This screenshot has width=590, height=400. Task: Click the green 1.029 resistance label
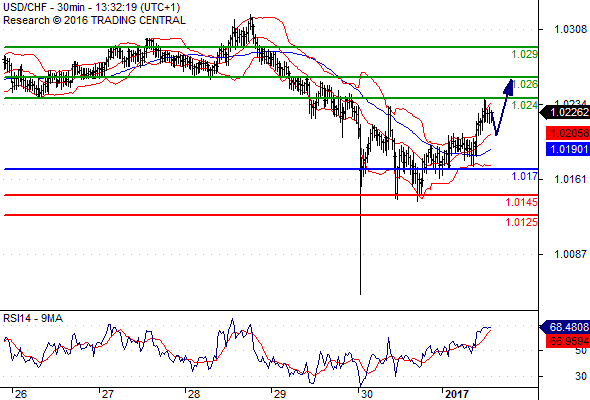pos(525,54)
